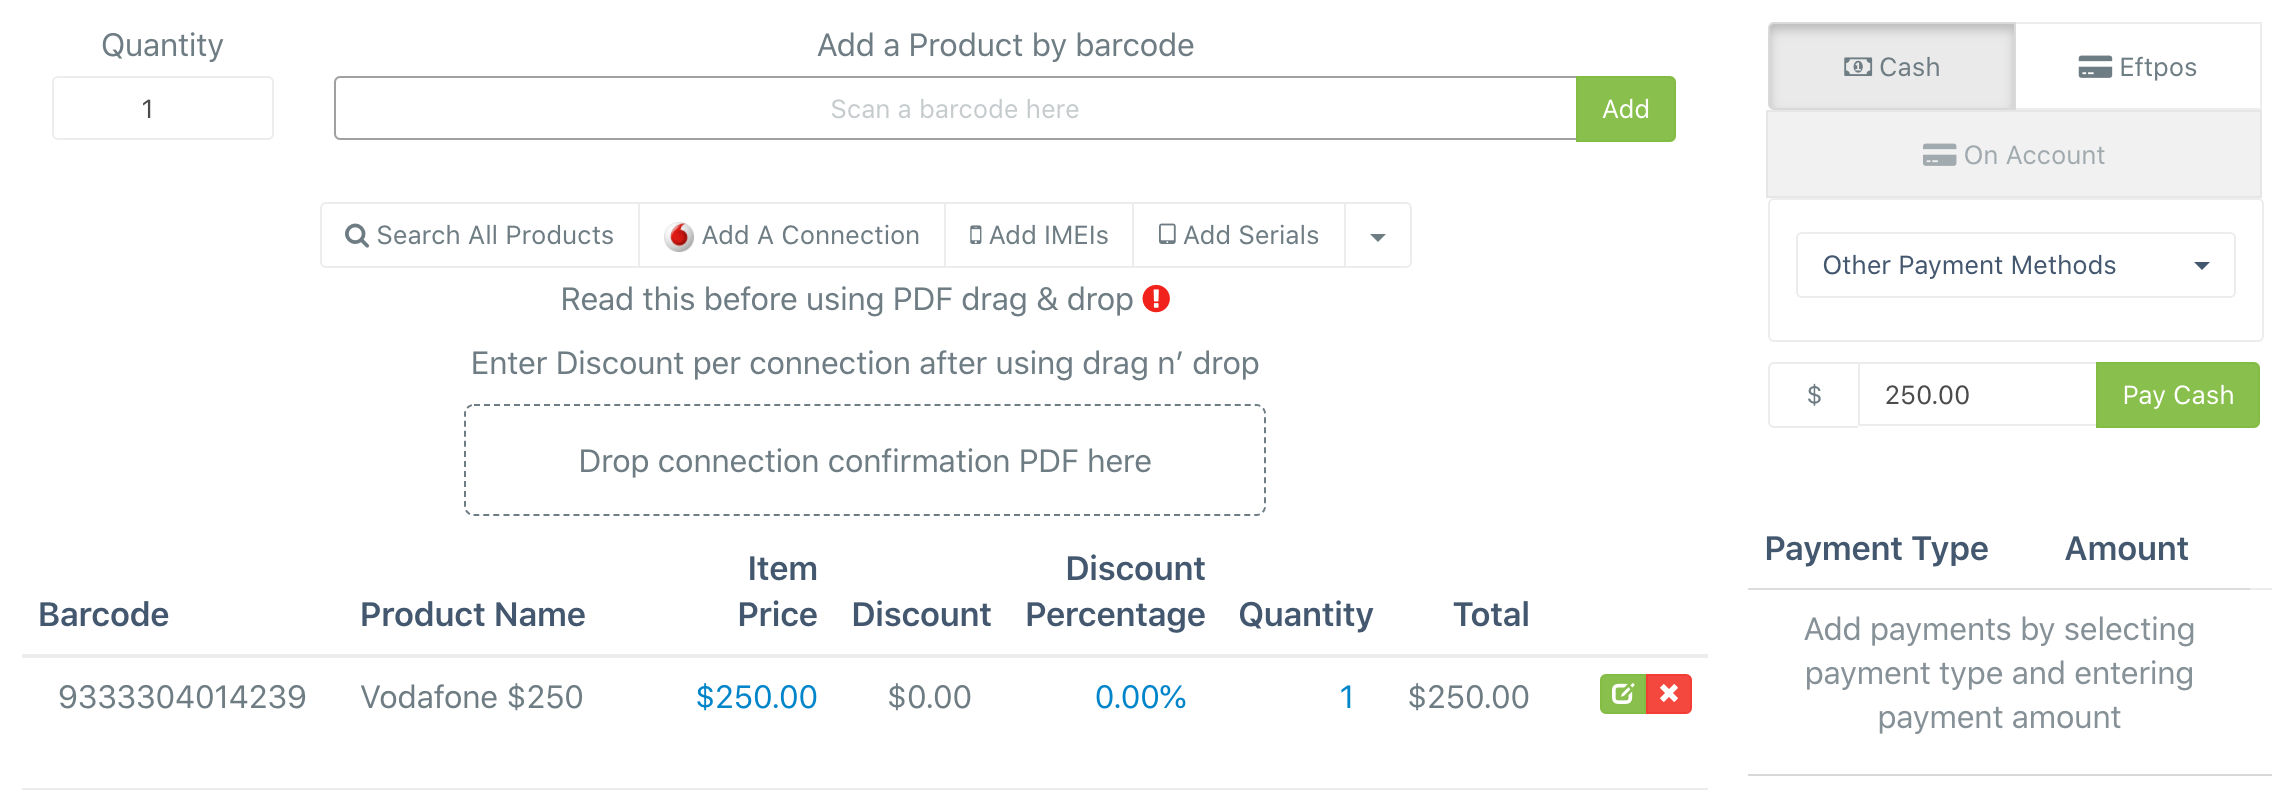Open the Other Payment Methods dropdown
2272x796 pixels.
pos(2015,265)
